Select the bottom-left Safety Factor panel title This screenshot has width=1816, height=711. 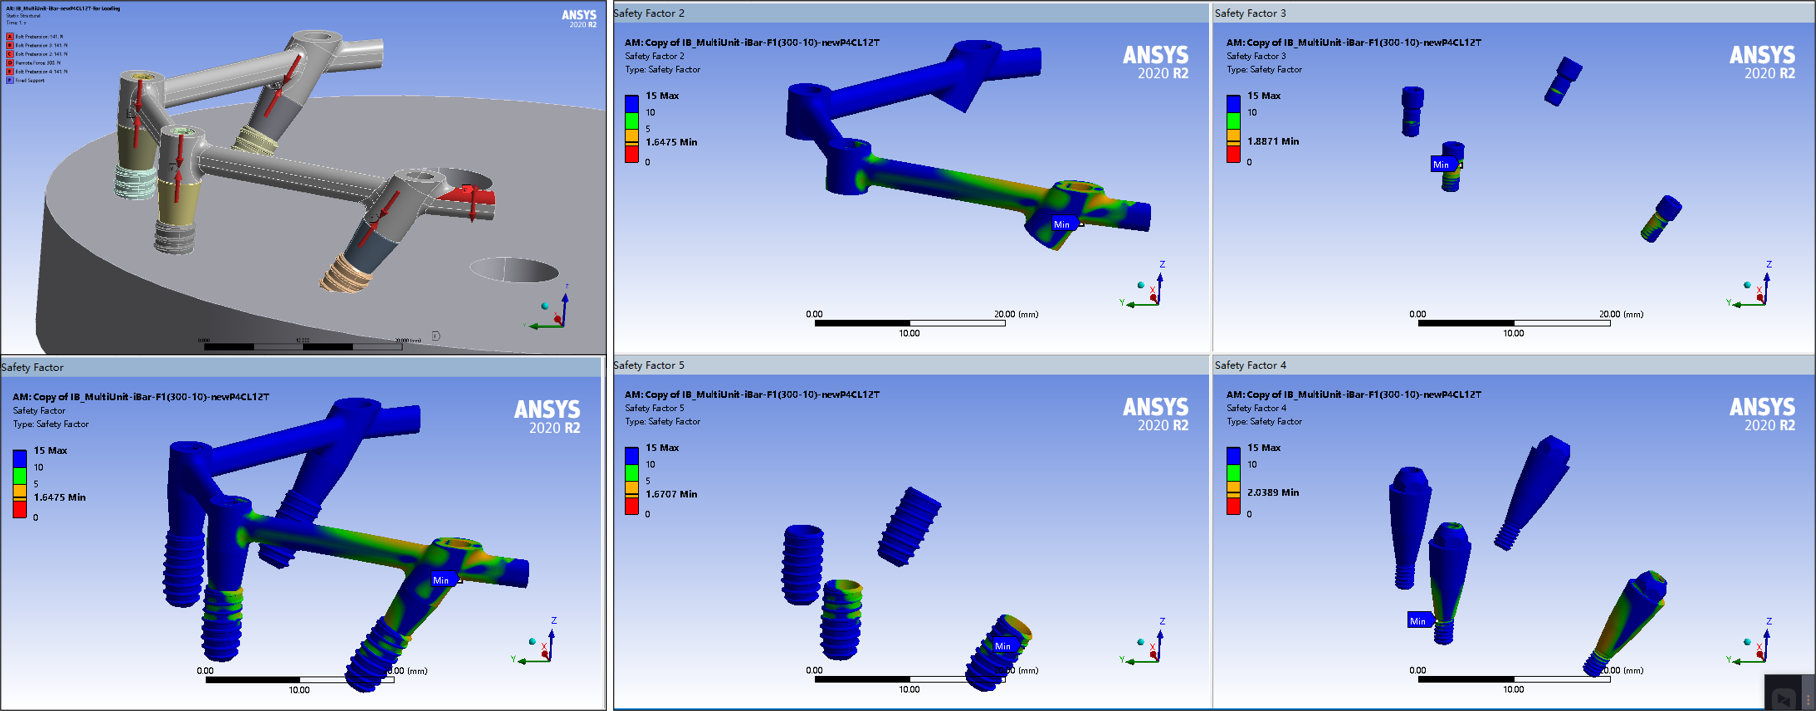(x=32, y=367)
